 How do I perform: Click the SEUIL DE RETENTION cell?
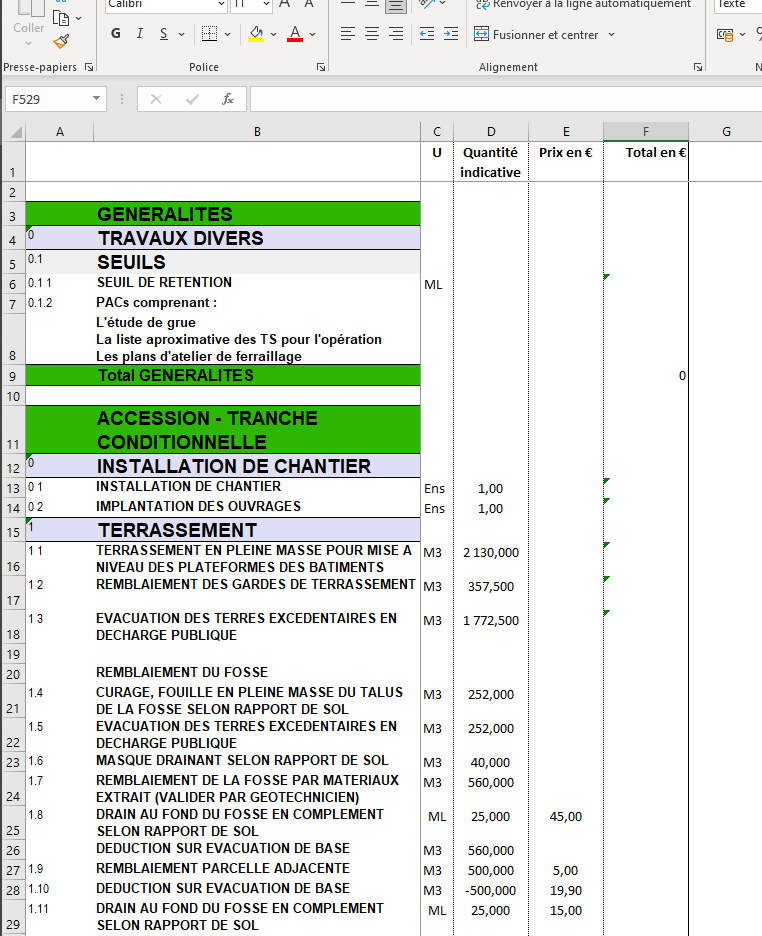[257, 284]
